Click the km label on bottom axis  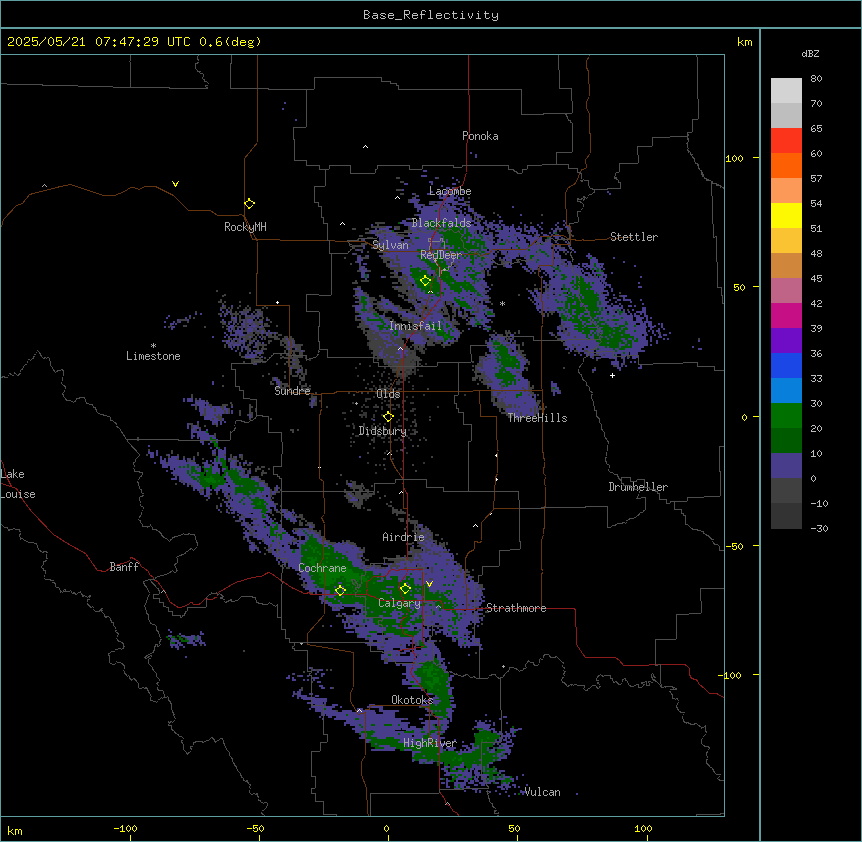click(15, 830)
